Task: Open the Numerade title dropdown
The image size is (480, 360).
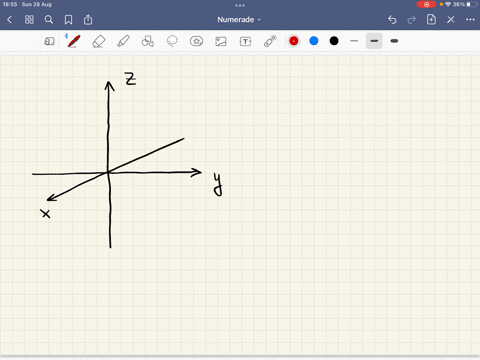Action: 239,20
